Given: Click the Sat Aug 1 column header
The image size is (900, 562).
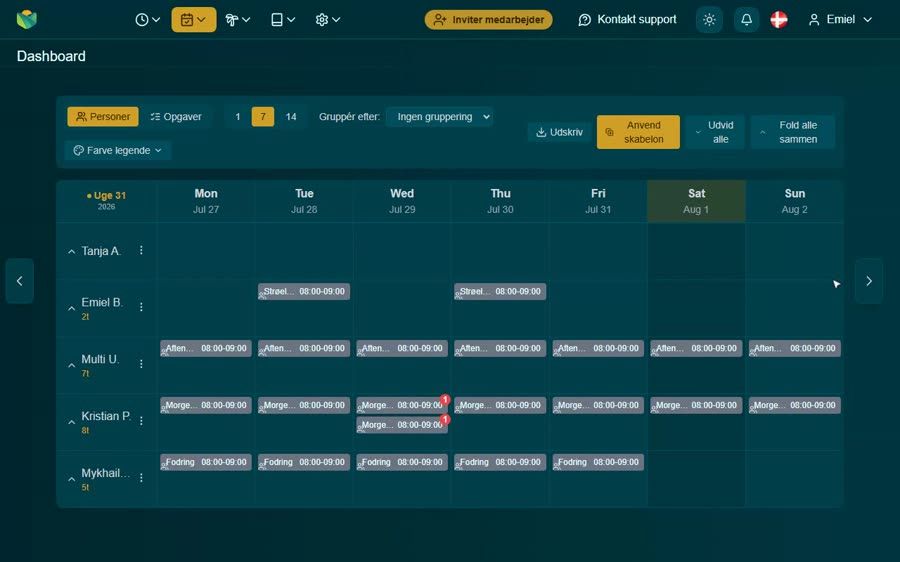Looking at the screenshot, I should click(x=696, y=201).
